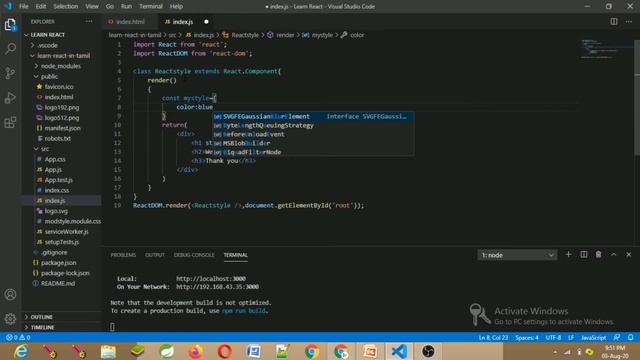
Task: Kill the terminal with trash icon
Action: 598,254
